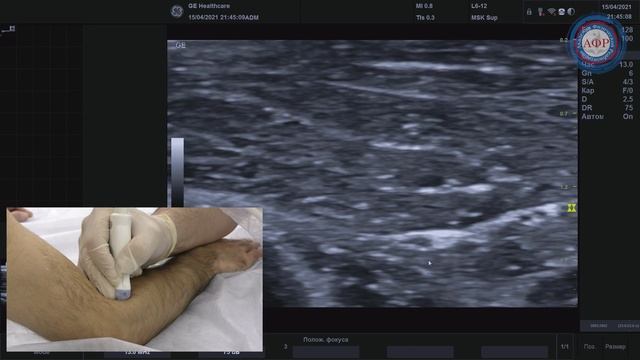Viewport: 640px width, 360px height.
Task: Click the 'MSK Sup' preset label
Action: [484, 18]
